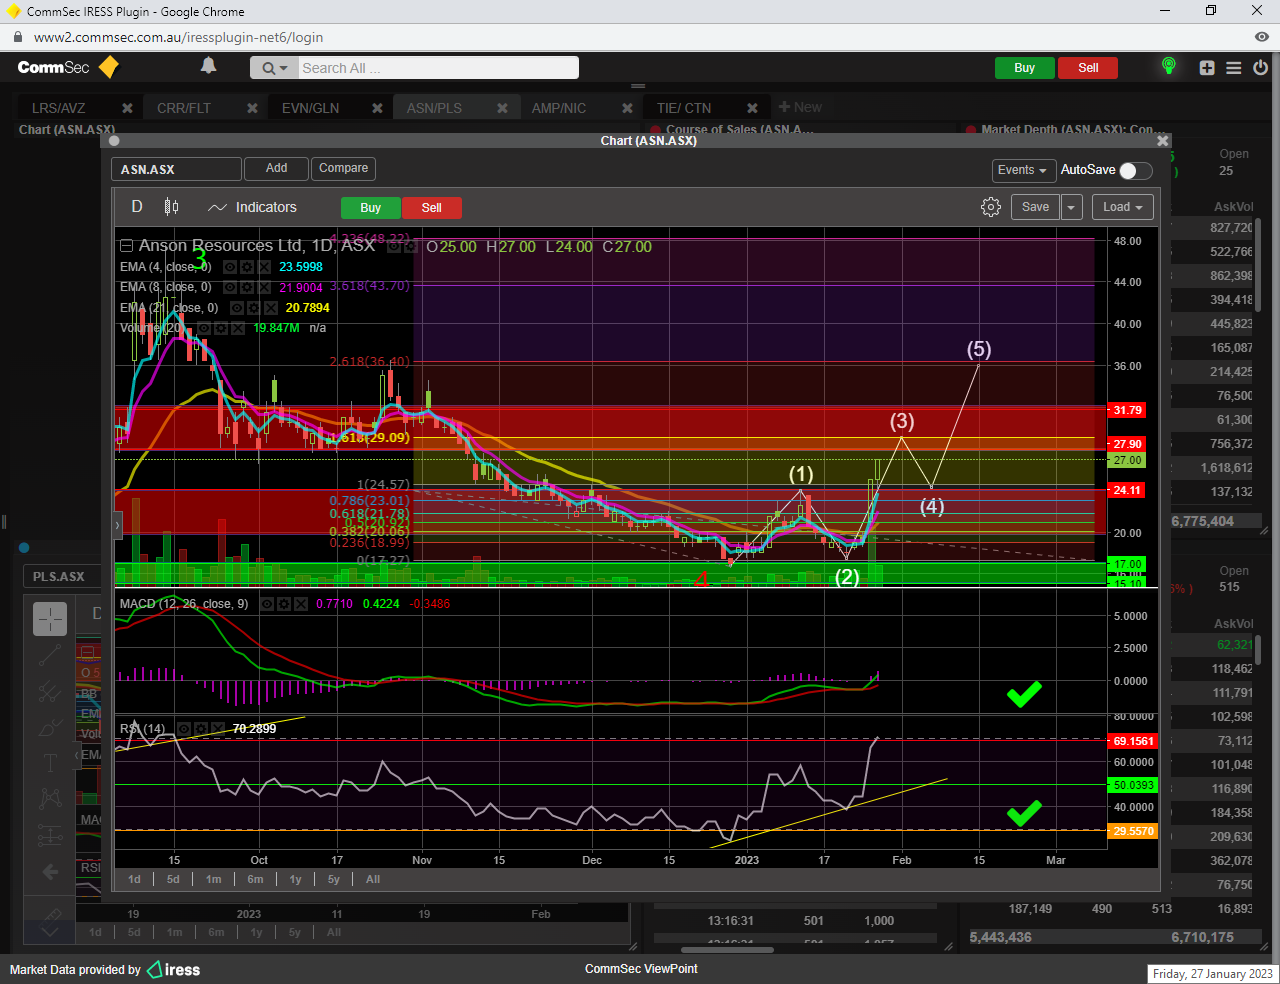Click the red 31.79 price axis label
This screenshot has height=984, width=1280.
pyautogui.click(x=1128, y=410)
